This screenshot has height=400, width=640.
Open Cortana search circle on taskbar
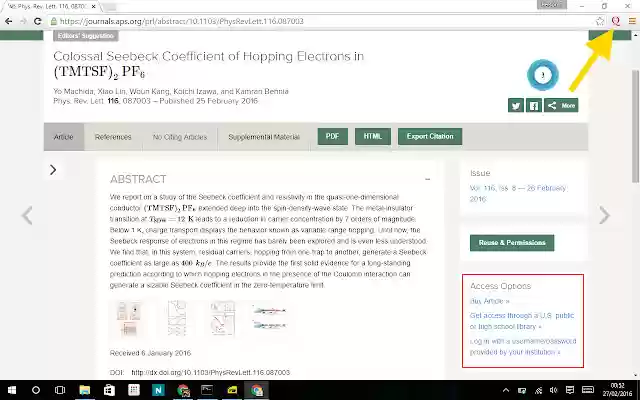coord(36,390)
